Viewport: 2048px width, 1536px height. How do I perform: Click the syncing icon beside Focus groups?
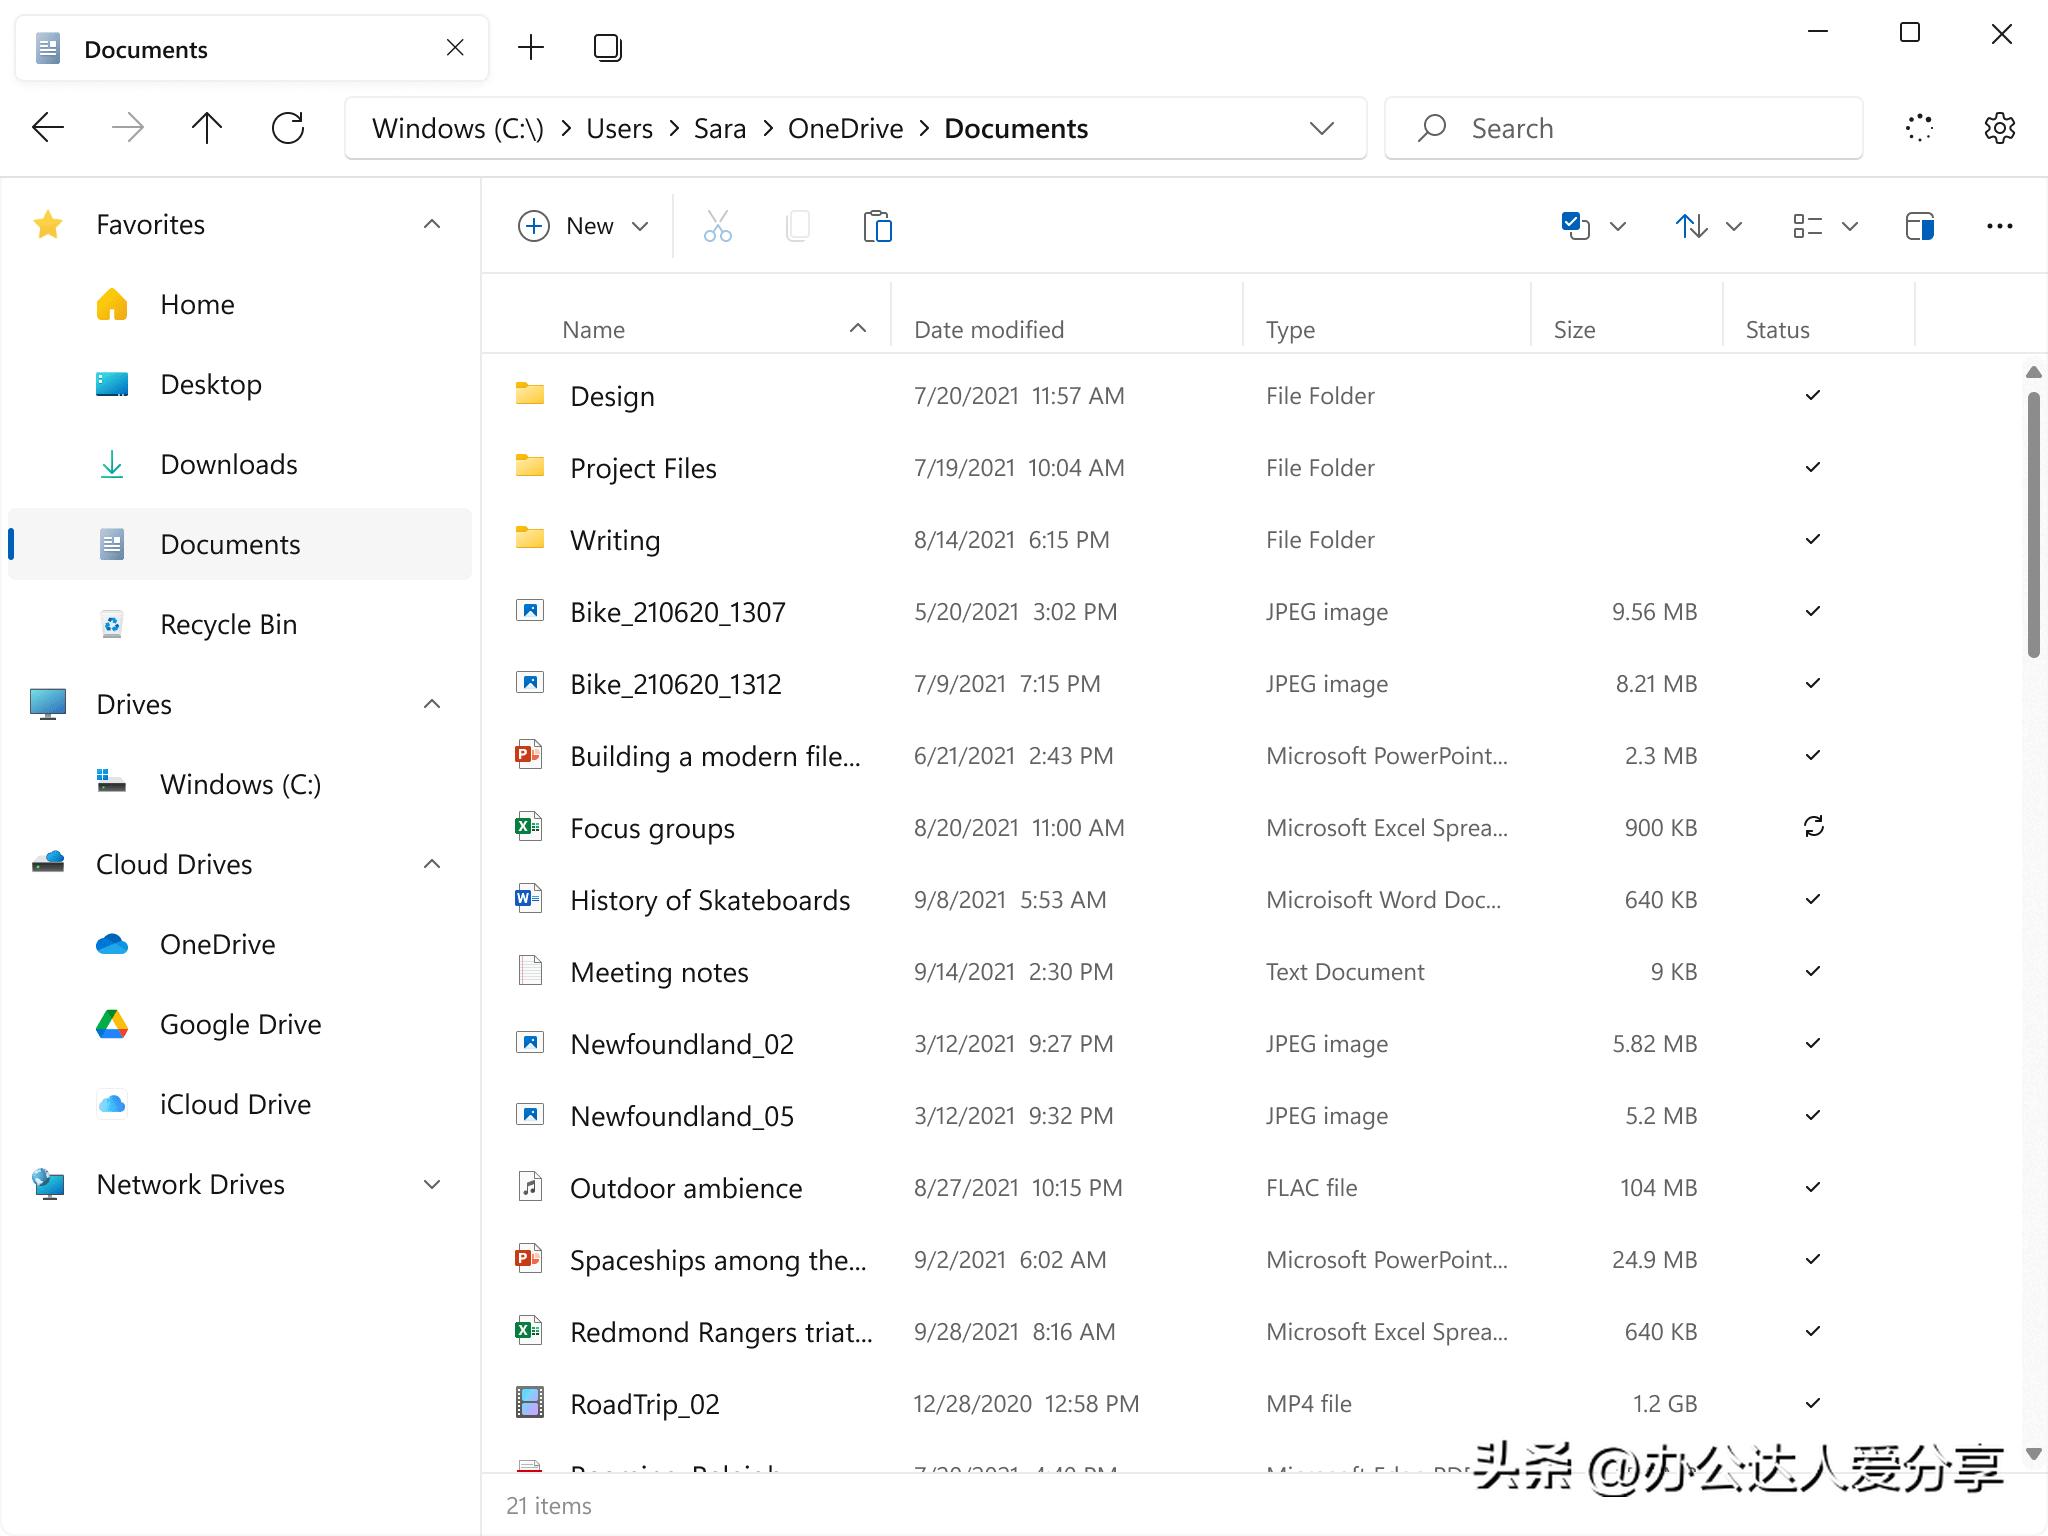(x=1813, y=827)
